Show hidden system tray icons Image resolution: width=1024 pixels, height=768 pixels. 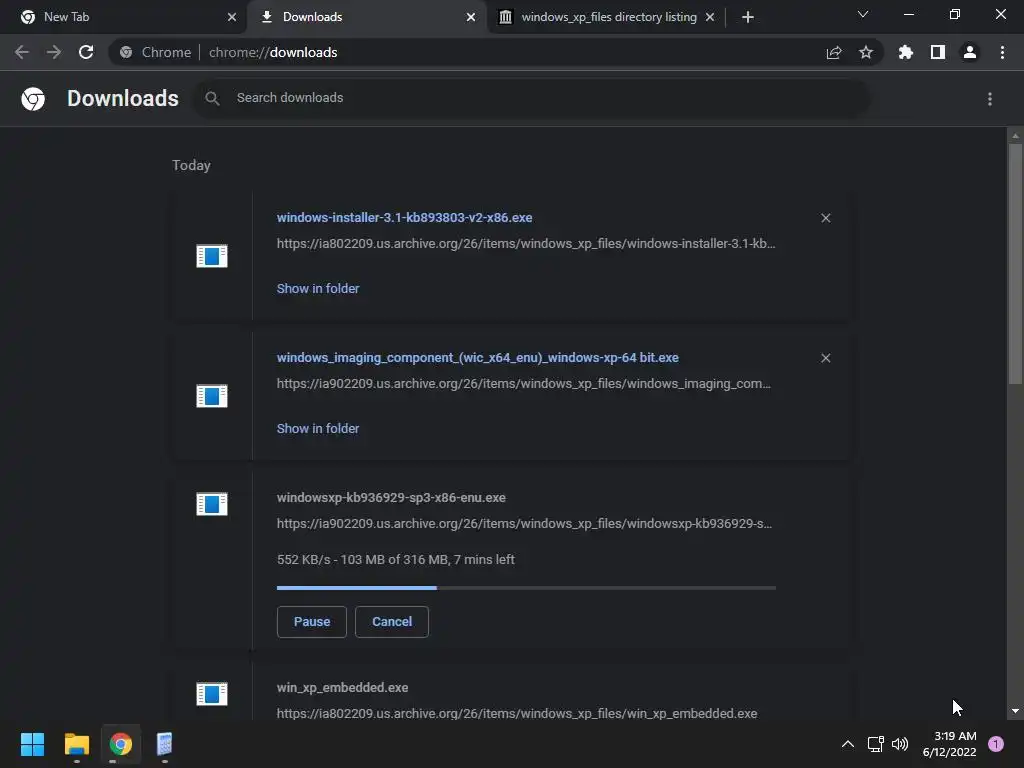pos(848,744)
